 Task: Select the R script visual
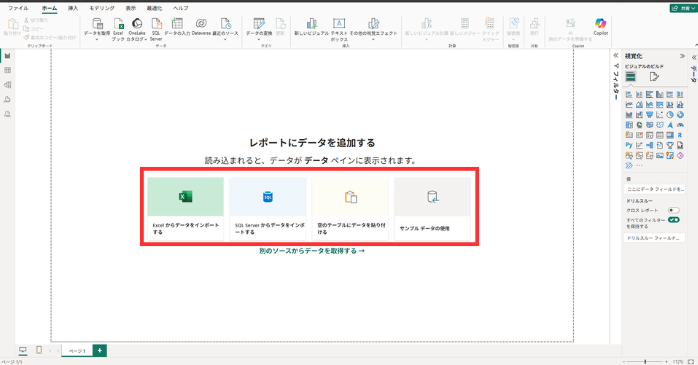coord(680,135)
